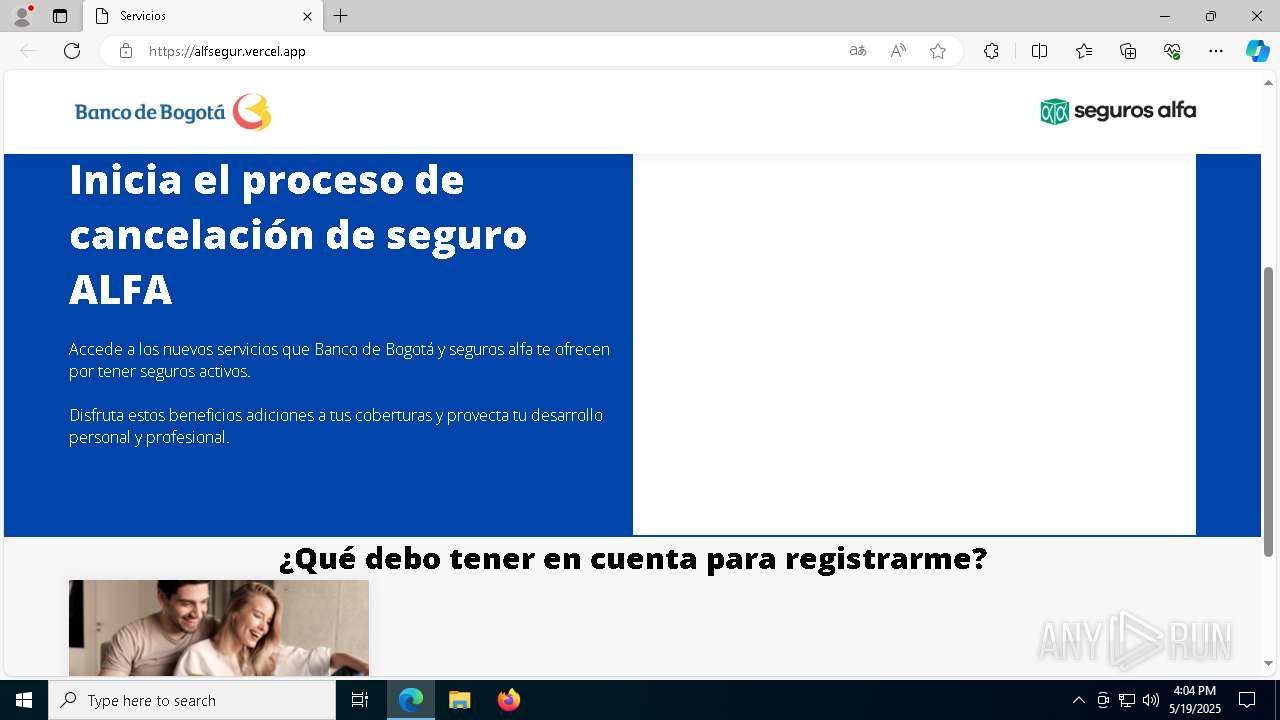The height and width of the screenshot is (720, 1280).
Task: Click the scrollbar down arrow
Action: [x=1268, y=663]
